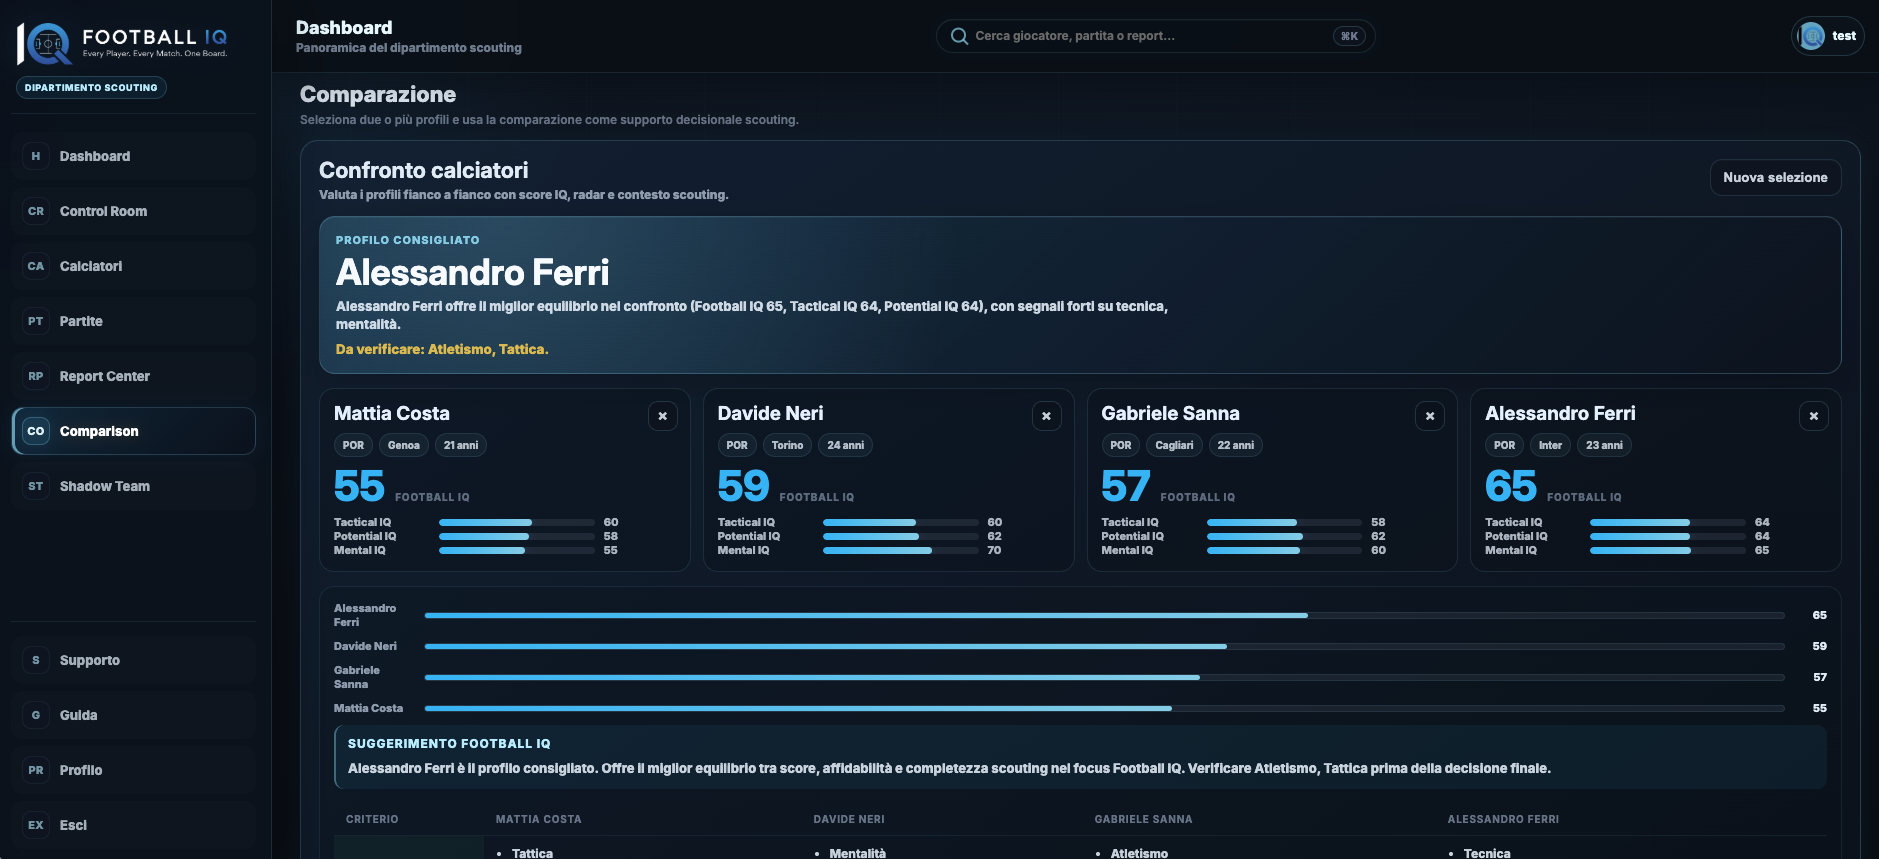Open the Calciatori section

click(x=134, y=266)
